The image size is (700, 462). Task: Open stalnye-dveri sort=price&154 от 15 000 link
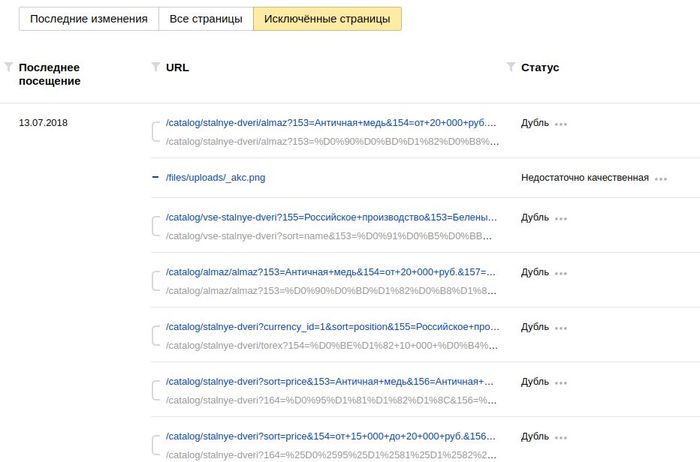click(x=330, y=437)
